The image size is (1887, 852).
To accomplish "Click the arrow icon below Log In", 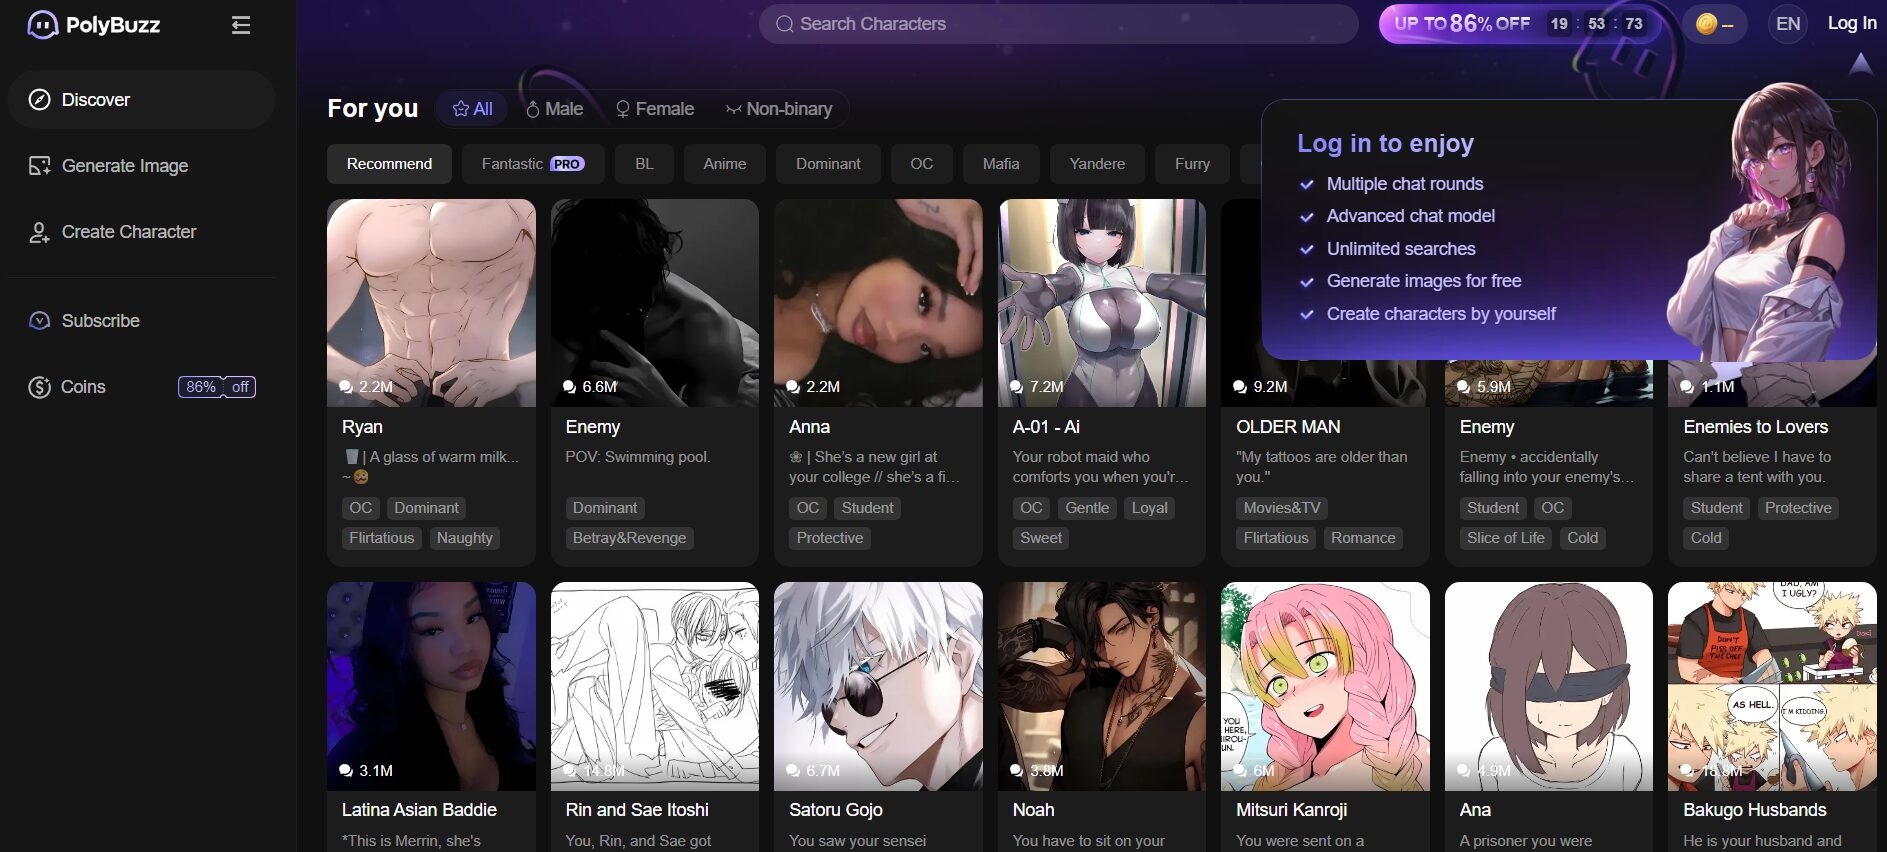I will tap(1860, 65).
